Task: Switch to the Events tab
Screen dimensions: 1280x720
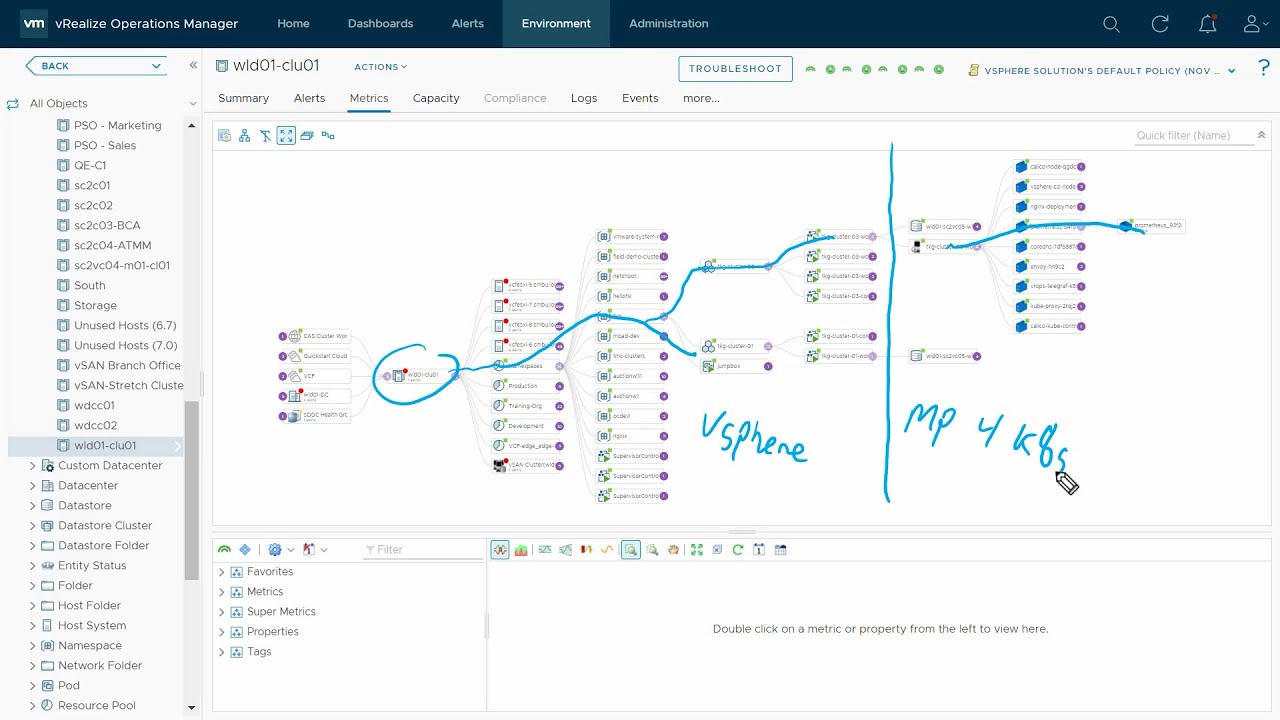Action: click(x=640, y=98)
